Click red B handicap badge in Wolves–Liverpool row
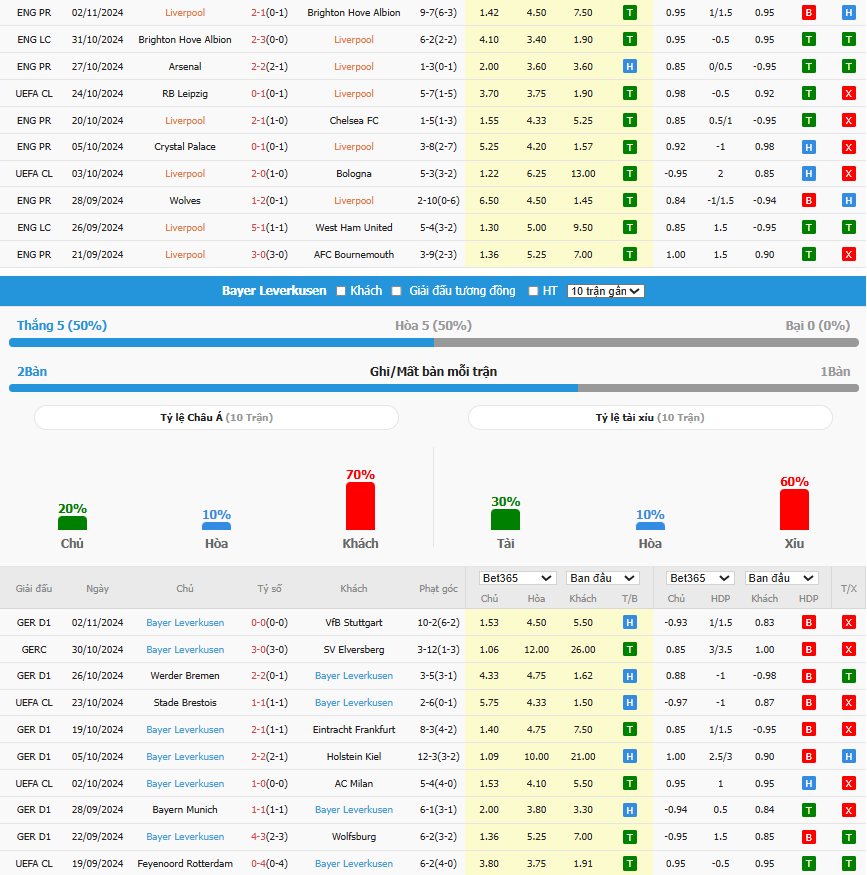This screenshot has width=867, height=875. tap(808, 200)
